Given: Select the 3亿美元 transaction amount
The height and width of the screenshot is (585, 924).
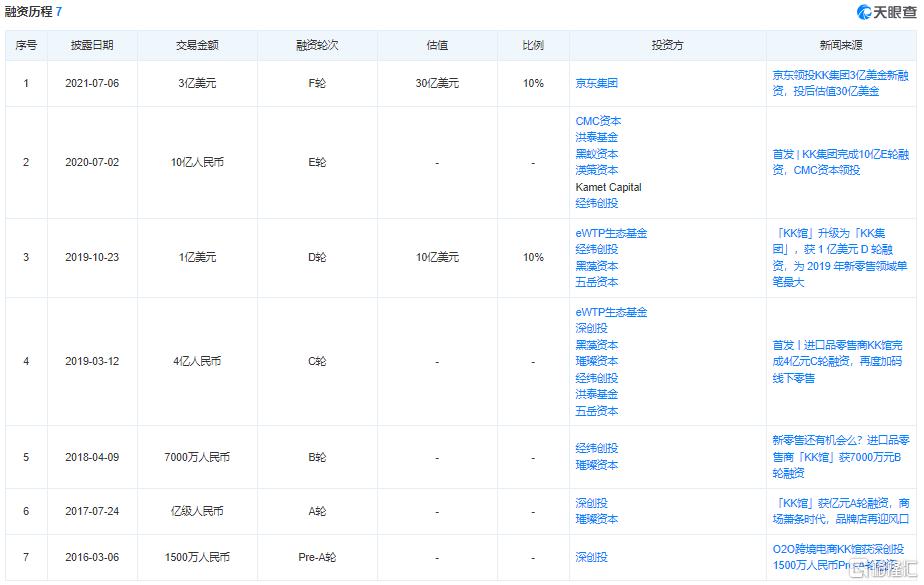Looking at the screenshot, I should 197,83.
